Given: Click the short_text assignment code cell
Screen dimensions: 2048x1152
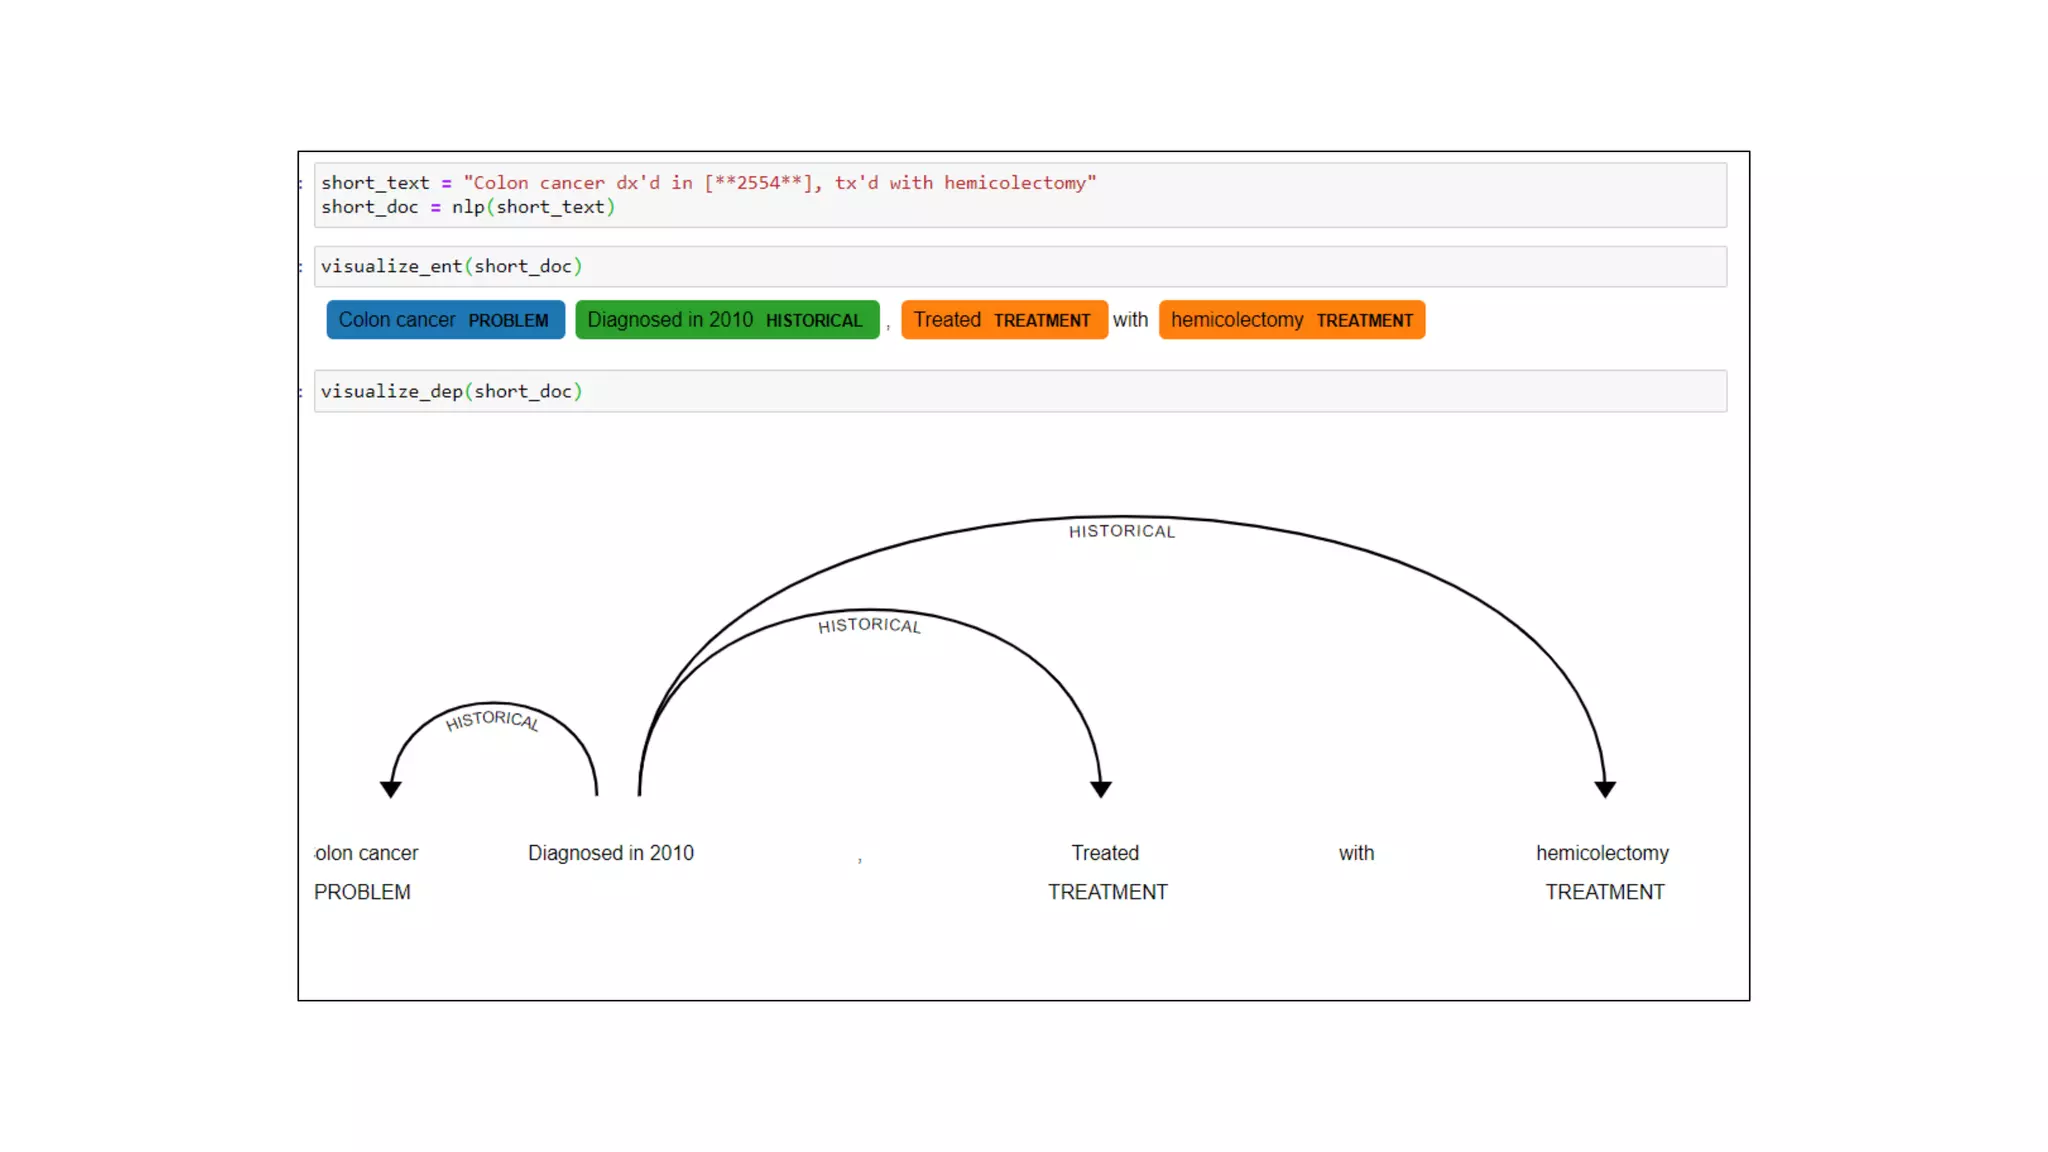Looking at the screenshot, I should click(1020, 195).
